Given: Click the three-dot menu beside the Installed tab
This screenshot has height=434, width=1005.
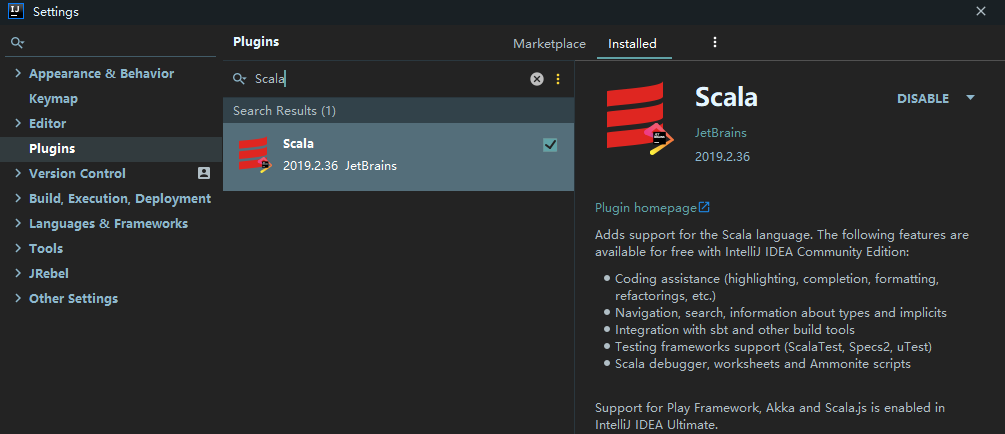Looking at the screenshot, I should click(x=715, y=42).
